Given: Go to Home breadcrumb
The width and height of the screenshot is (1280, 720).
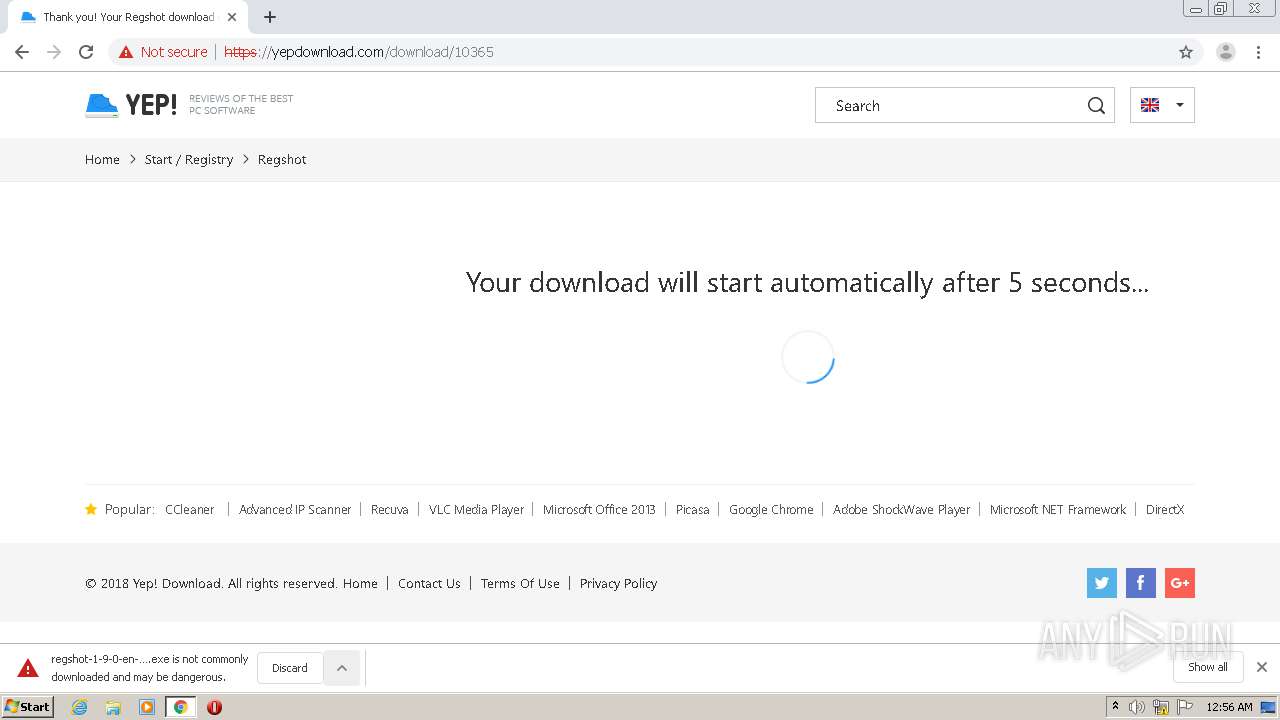Looking at the screenshot, I should [x=102, y=160].
